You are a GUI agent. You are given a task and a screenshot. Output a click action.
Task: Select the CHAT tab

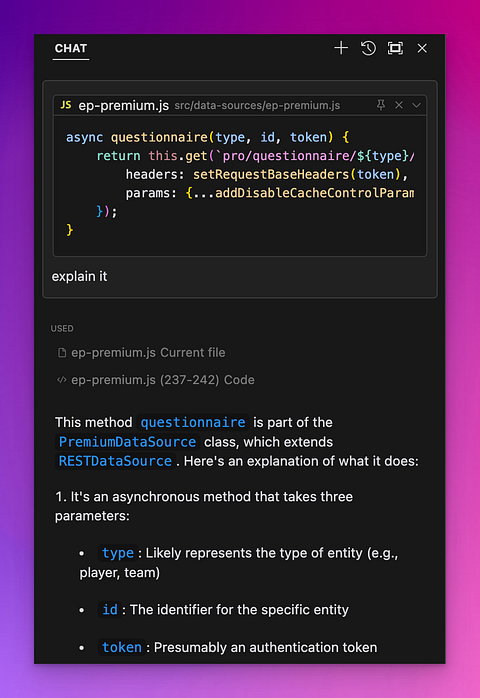(x=71, y=48)
